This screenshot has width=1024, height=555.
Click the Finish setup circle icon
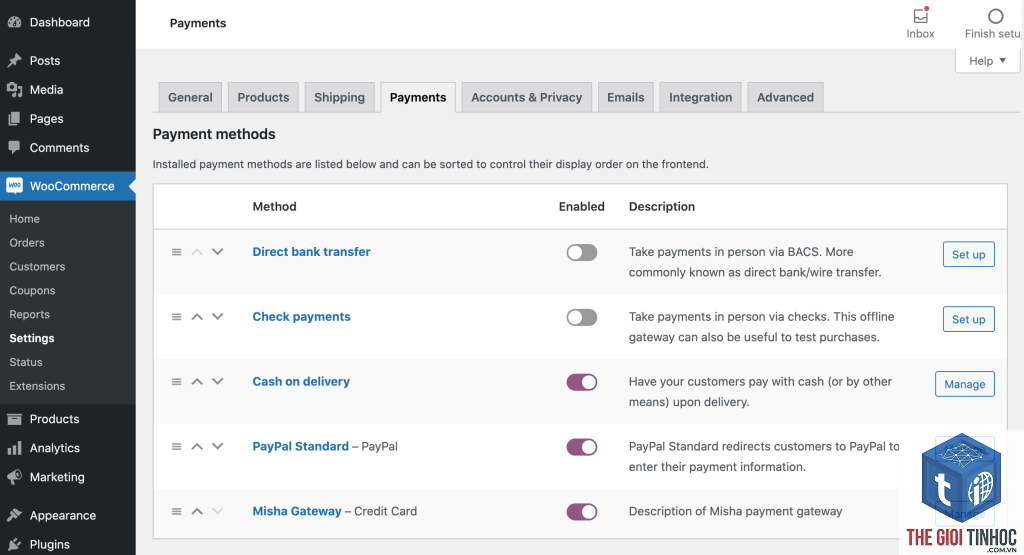point(995,16)
